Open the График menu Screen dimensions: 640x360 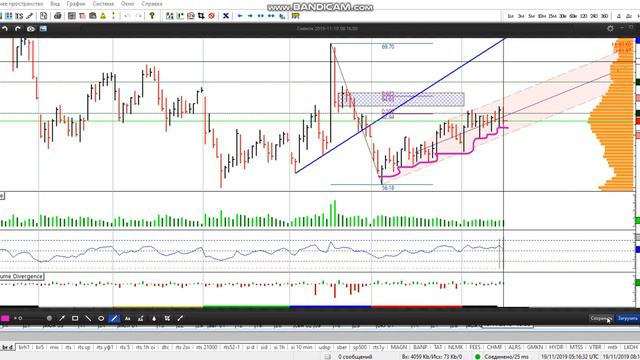point(76,4)
